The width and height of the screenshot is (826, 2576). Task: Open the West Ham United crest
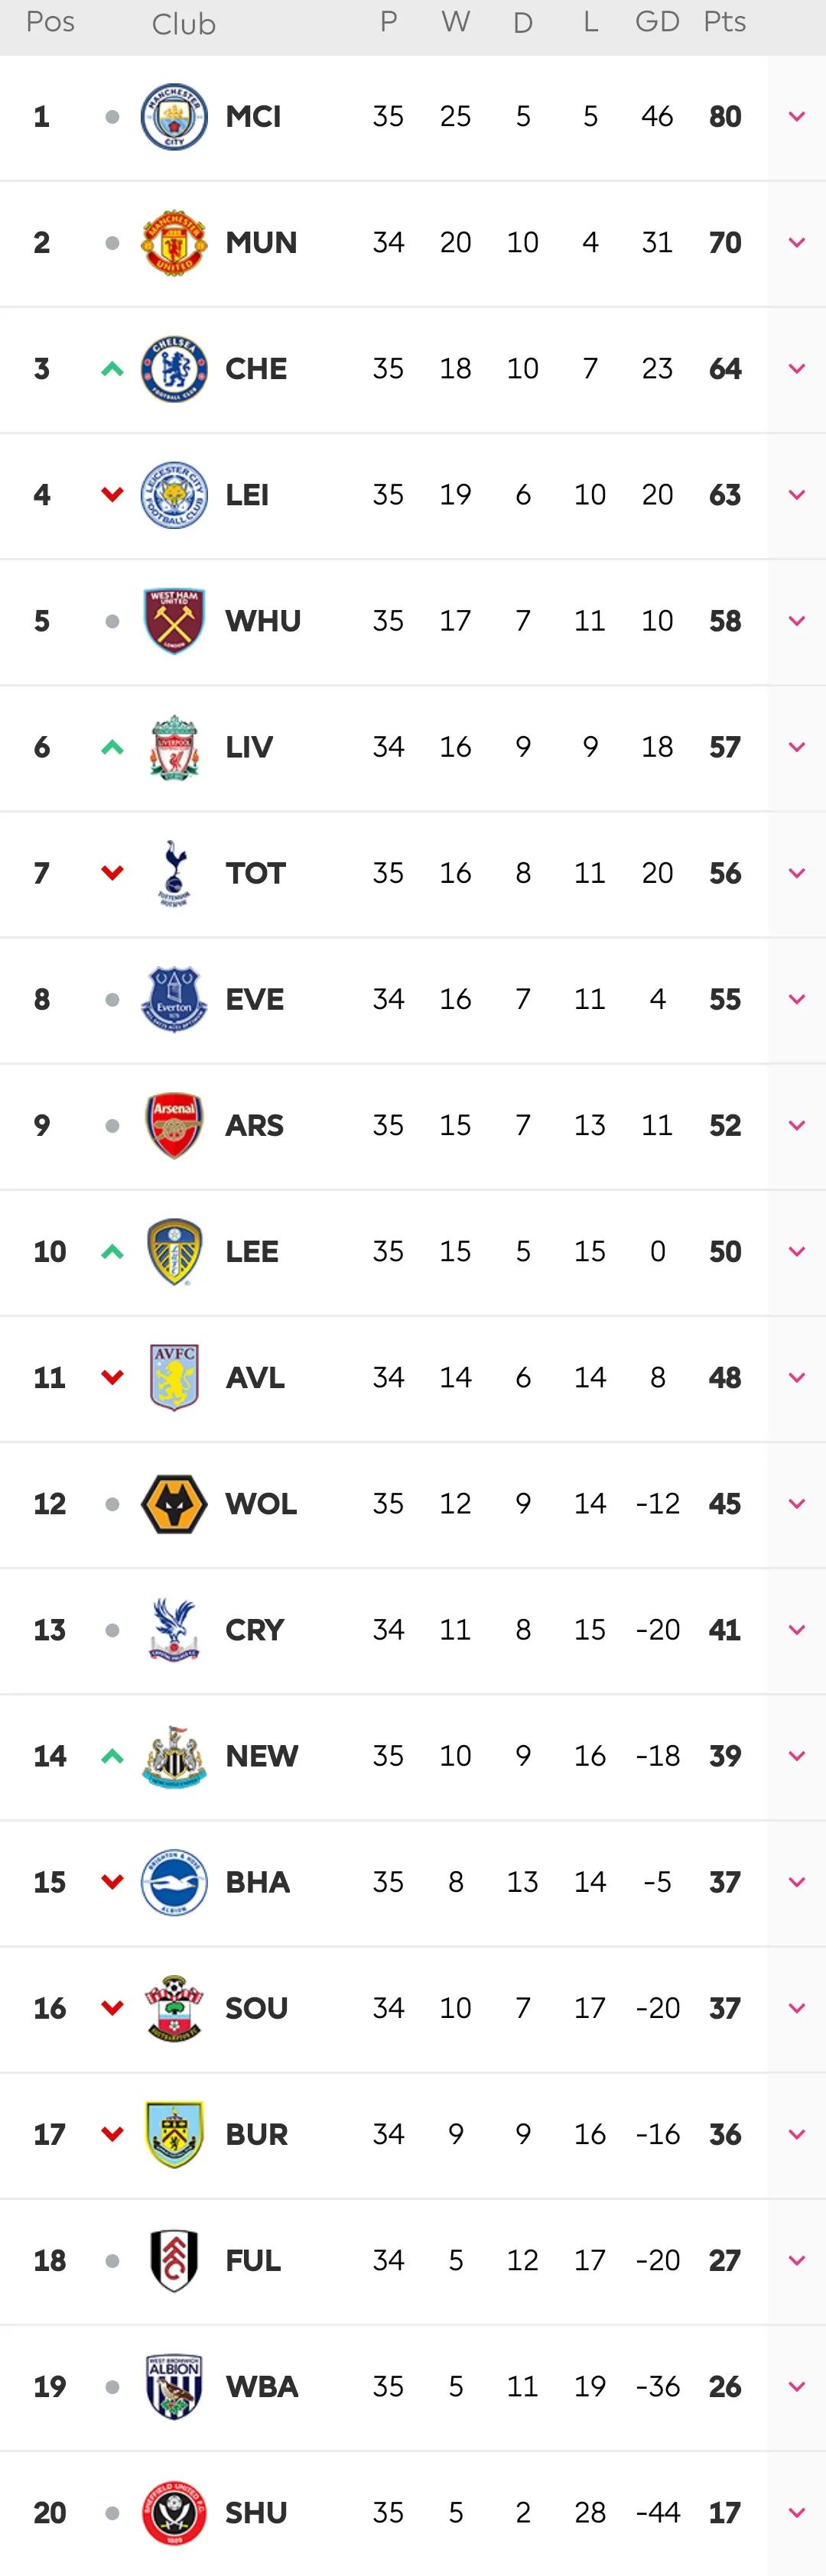(174, 621)
